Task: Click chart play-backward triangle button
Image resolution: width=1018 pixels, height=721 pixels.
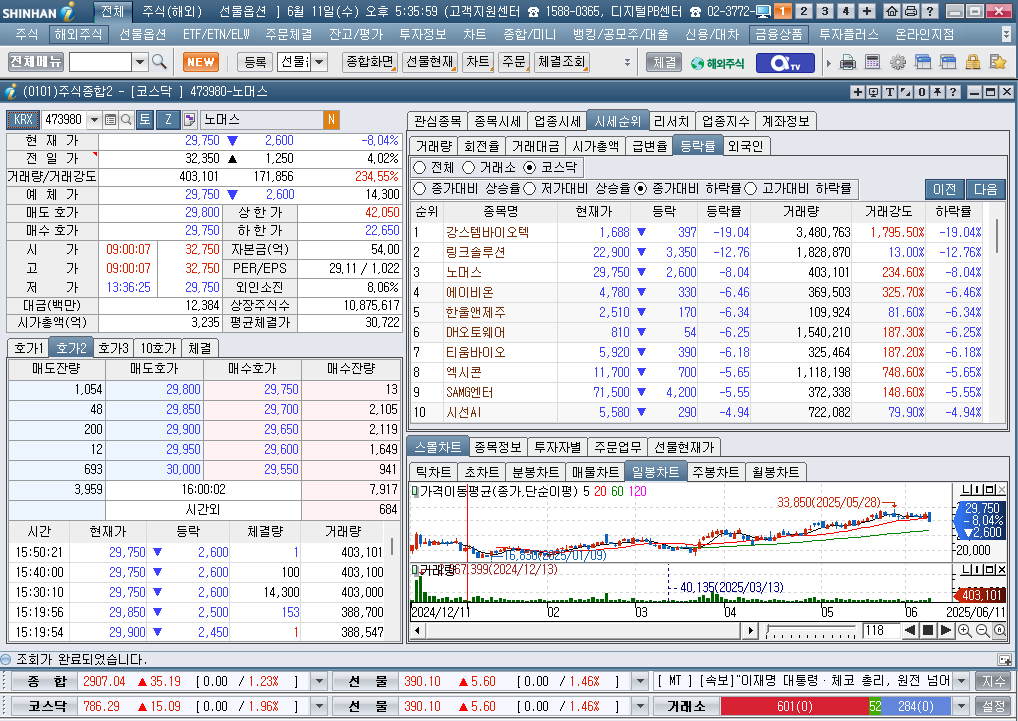Action: [910, 630]
